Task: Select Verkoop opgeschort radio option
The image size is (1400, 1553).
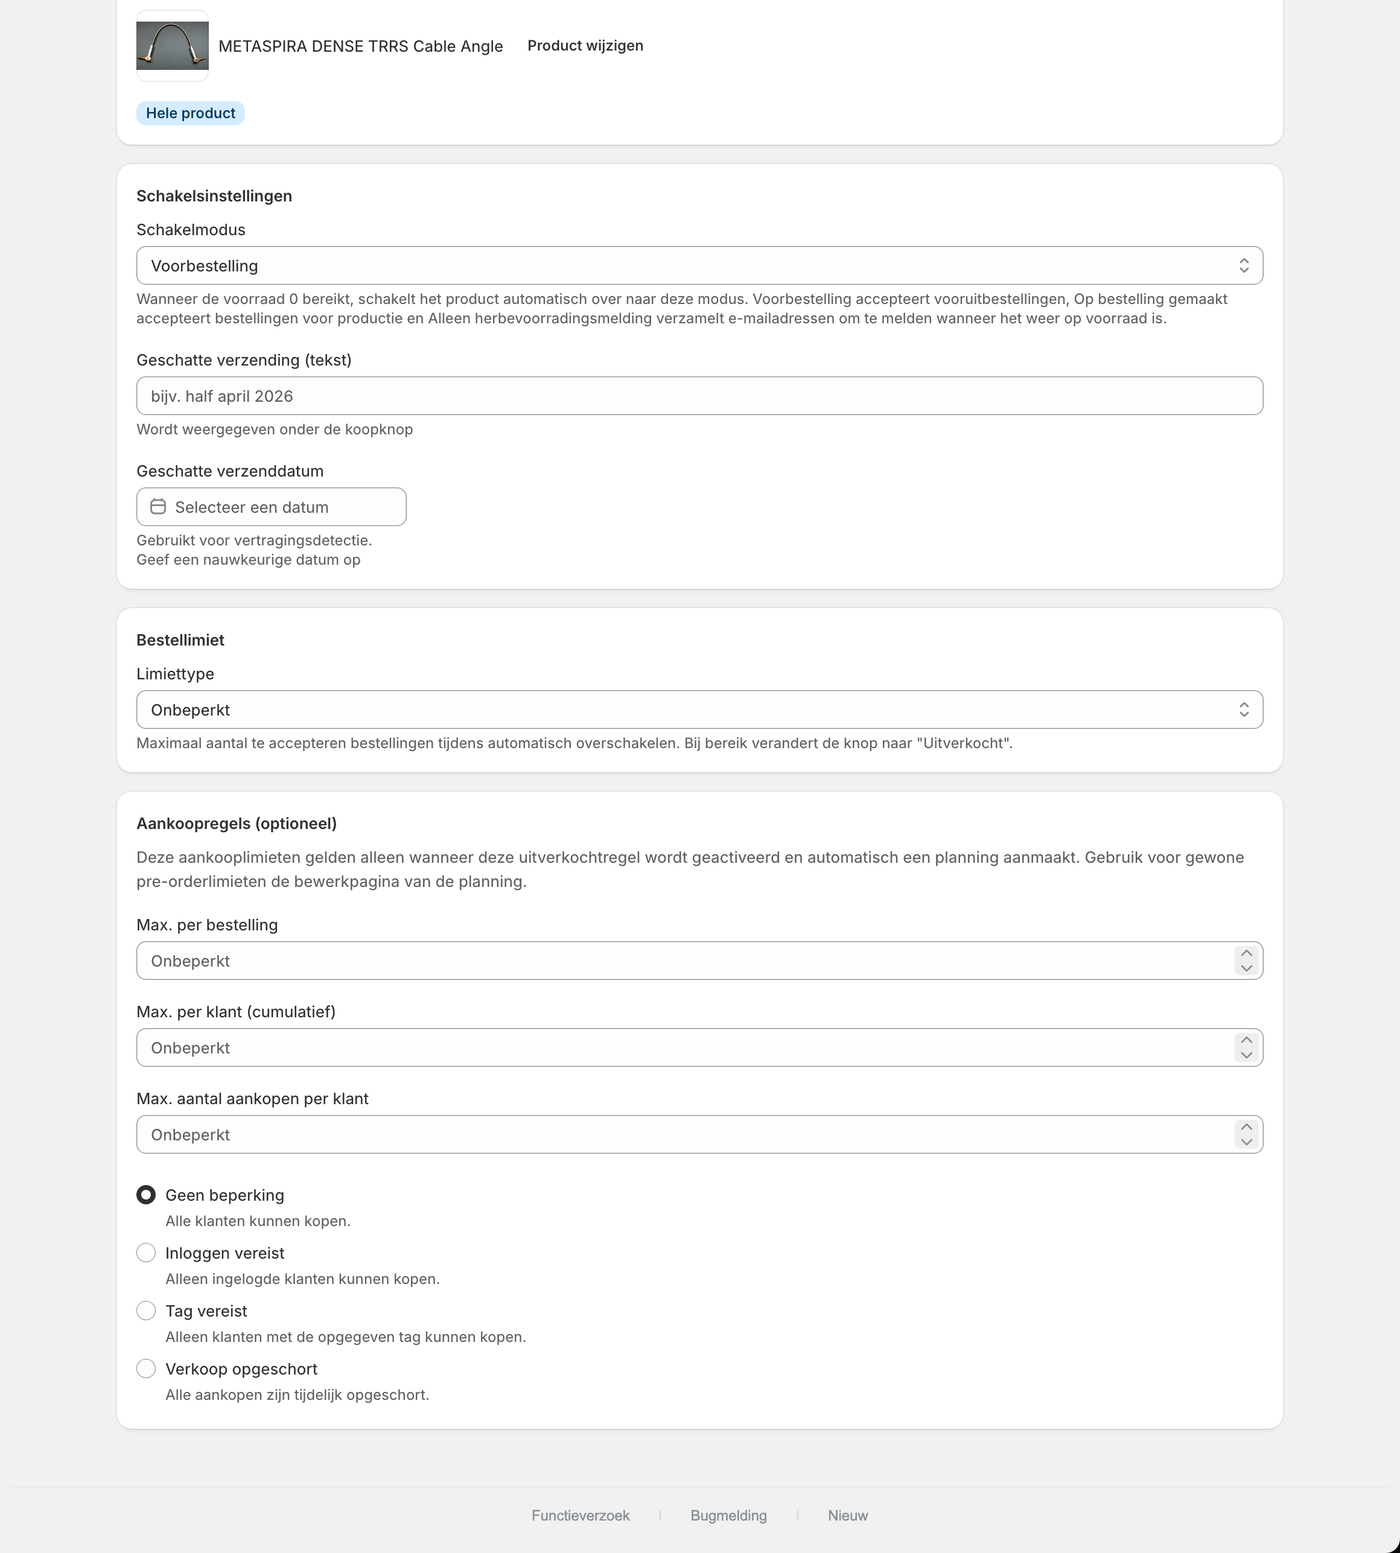Action: (x=146, y=1369)
